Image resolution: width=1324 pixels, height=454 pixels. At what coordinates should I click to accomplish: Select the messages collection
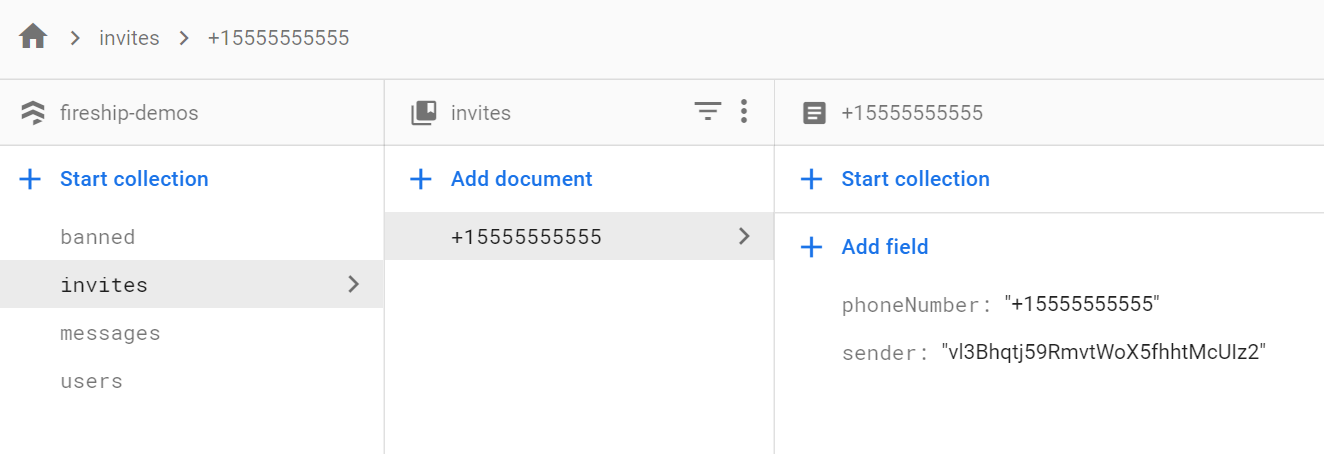coord(110,333)
